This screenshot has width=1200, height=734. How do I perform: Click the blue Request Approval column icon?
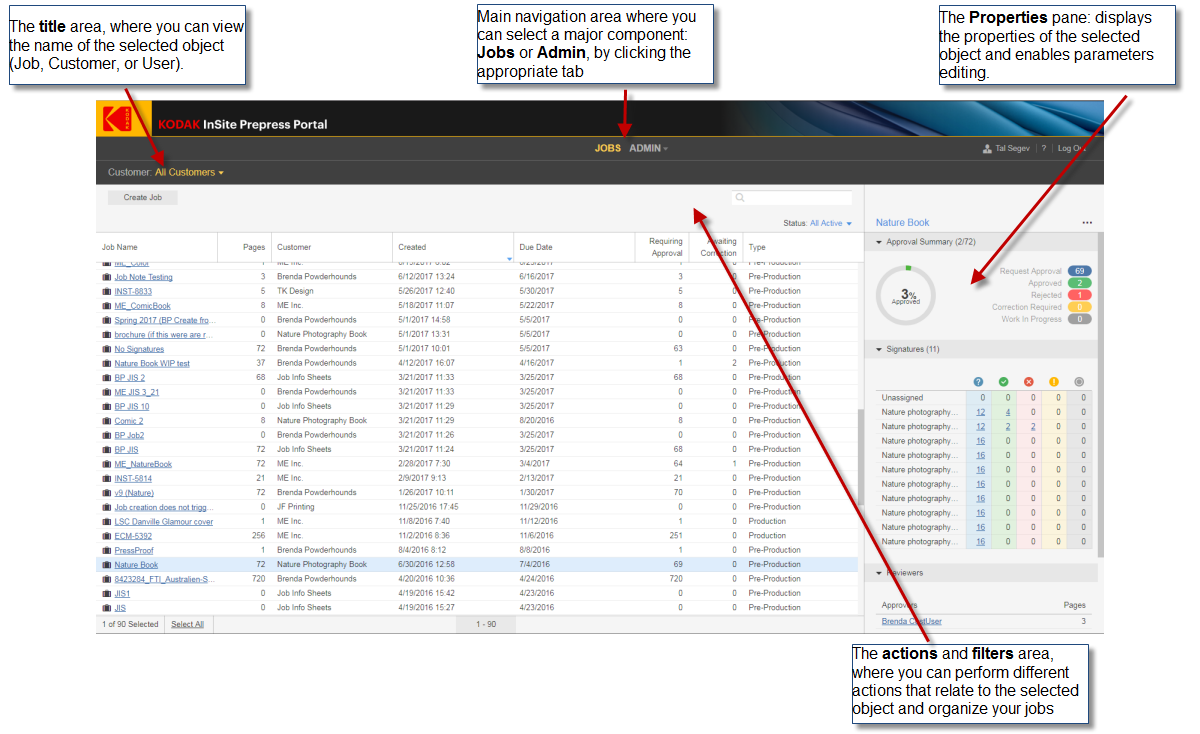coord(980,382)
